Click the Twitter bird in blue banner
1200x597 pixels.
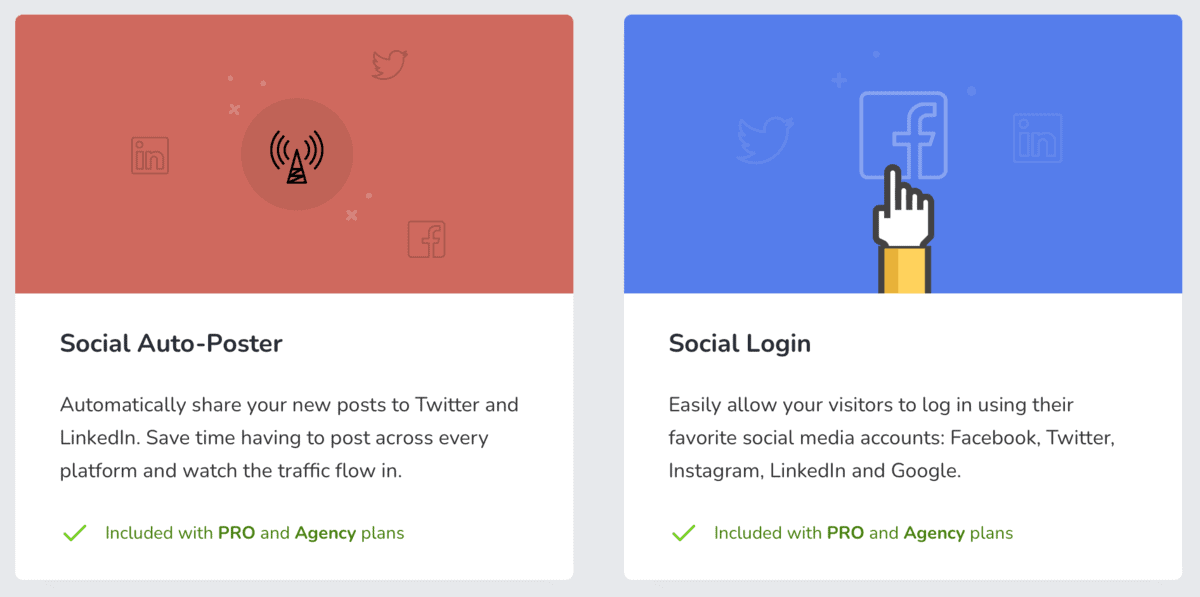[x=765, y=140]
